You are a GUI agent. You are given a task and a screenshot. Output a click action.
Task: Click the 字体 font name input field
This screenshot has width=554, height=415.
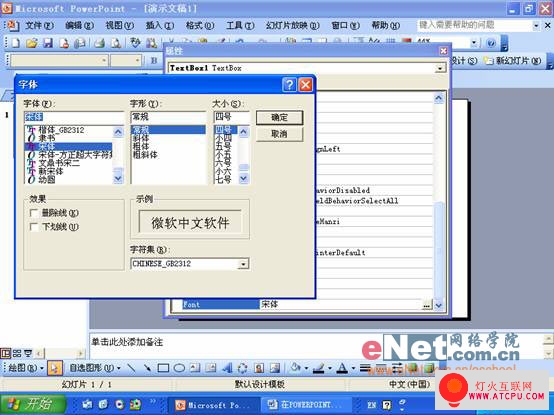click(x=74, y=117)
